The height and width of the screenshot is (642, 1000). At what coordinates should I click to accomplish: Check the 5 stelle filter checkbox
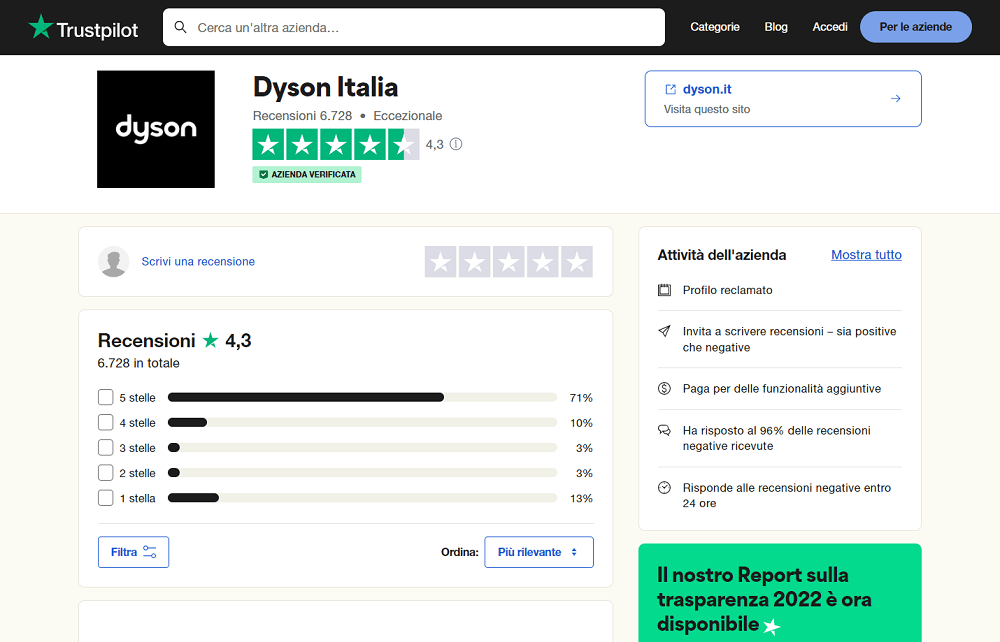click(x=106, y=397)
